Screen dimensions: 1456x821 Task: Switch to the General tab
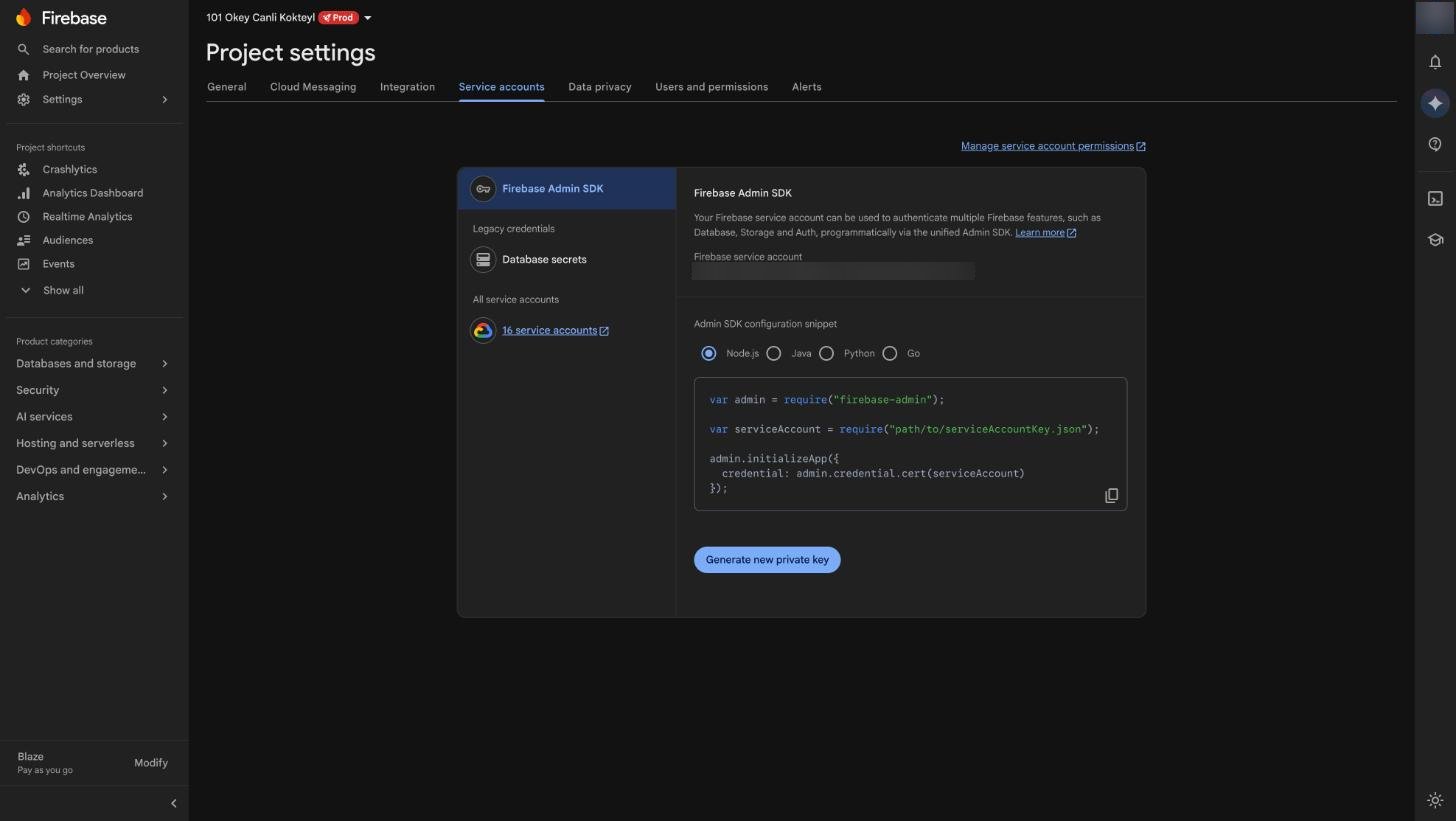click(227, 87)
